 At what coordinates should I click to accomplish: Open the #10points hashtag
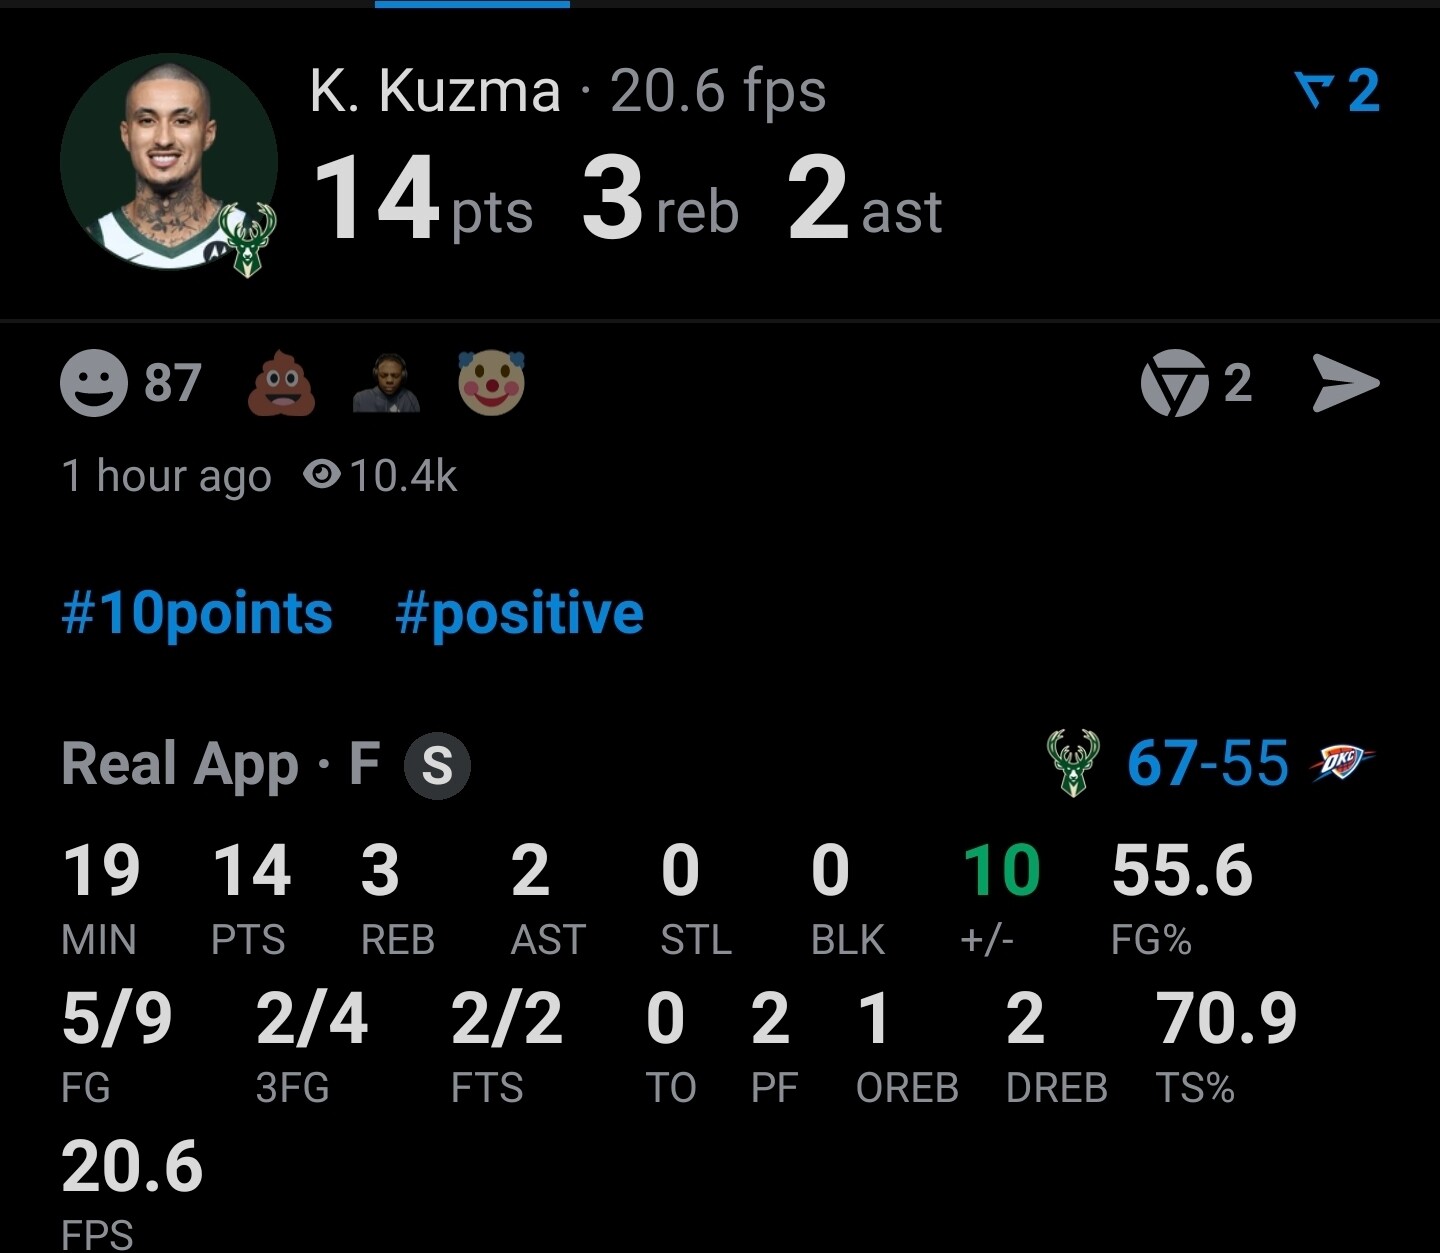point(197,613)
